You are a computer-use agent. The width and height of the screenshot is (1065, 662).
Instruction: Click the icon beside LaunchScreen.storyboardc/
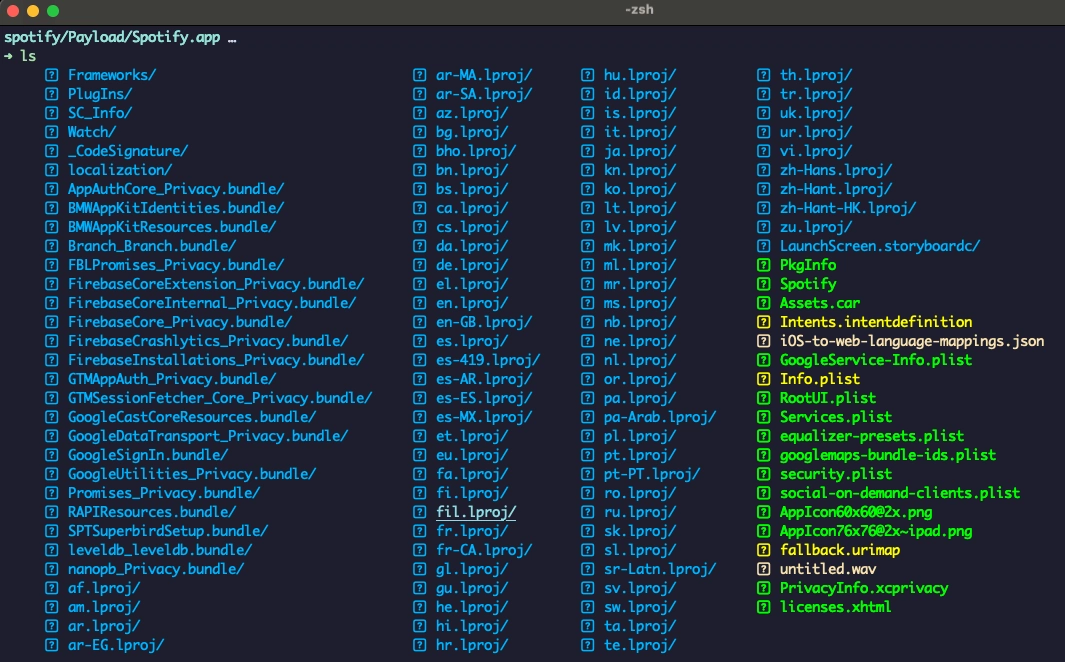tap(763, 246)
